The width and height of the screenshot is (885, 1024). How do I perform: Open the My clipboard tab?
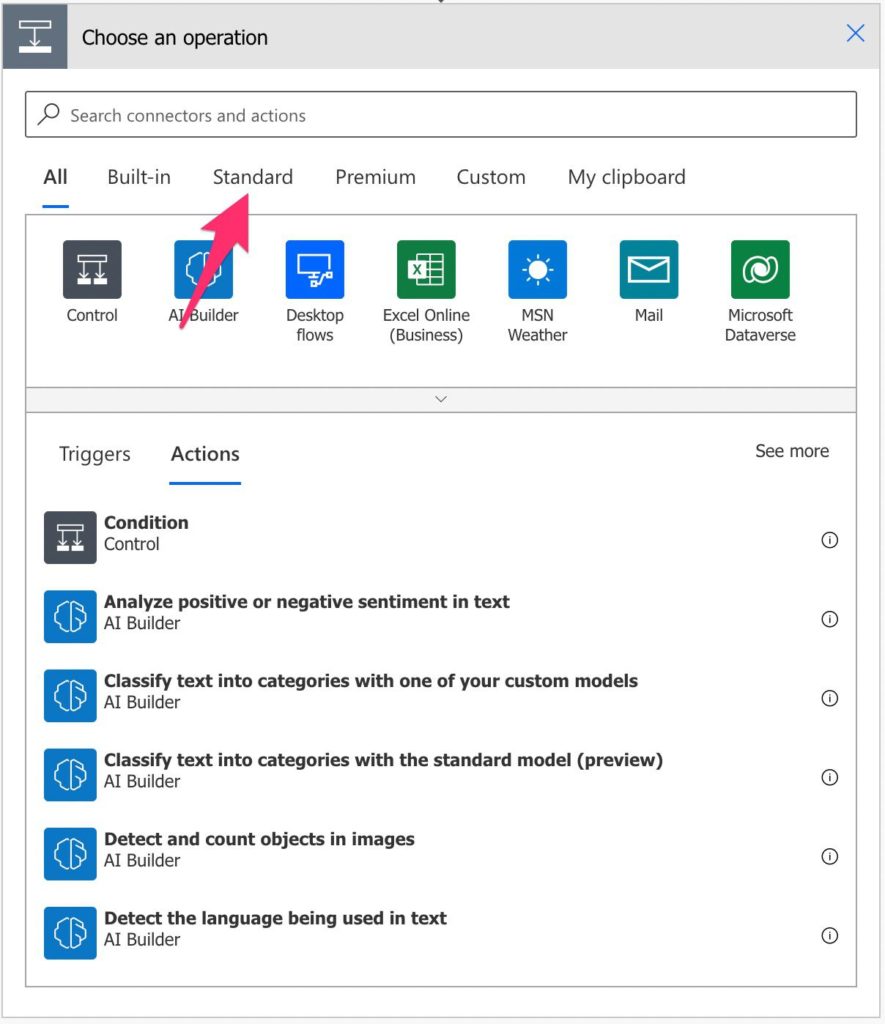[x=625, y=177]
